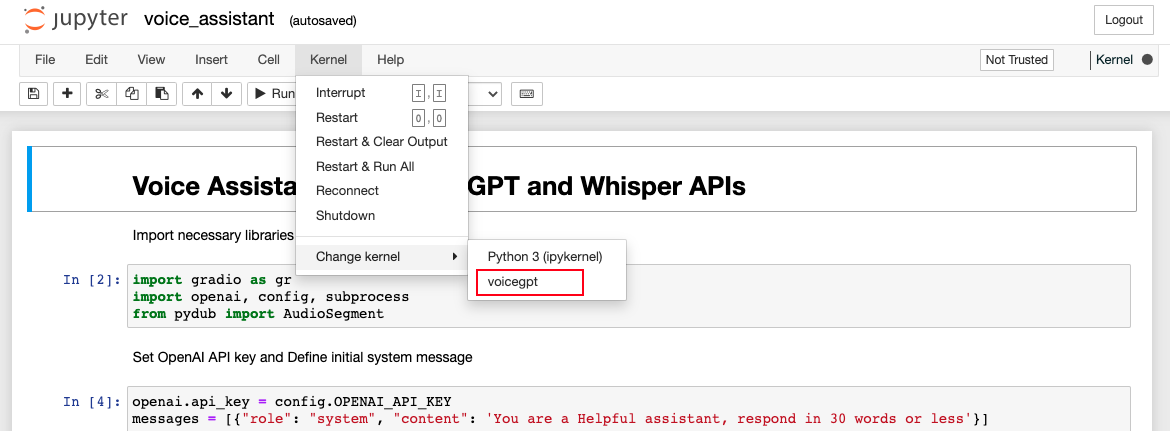Click the 'from pydub import AudioSegment' line

pos(258,314)
